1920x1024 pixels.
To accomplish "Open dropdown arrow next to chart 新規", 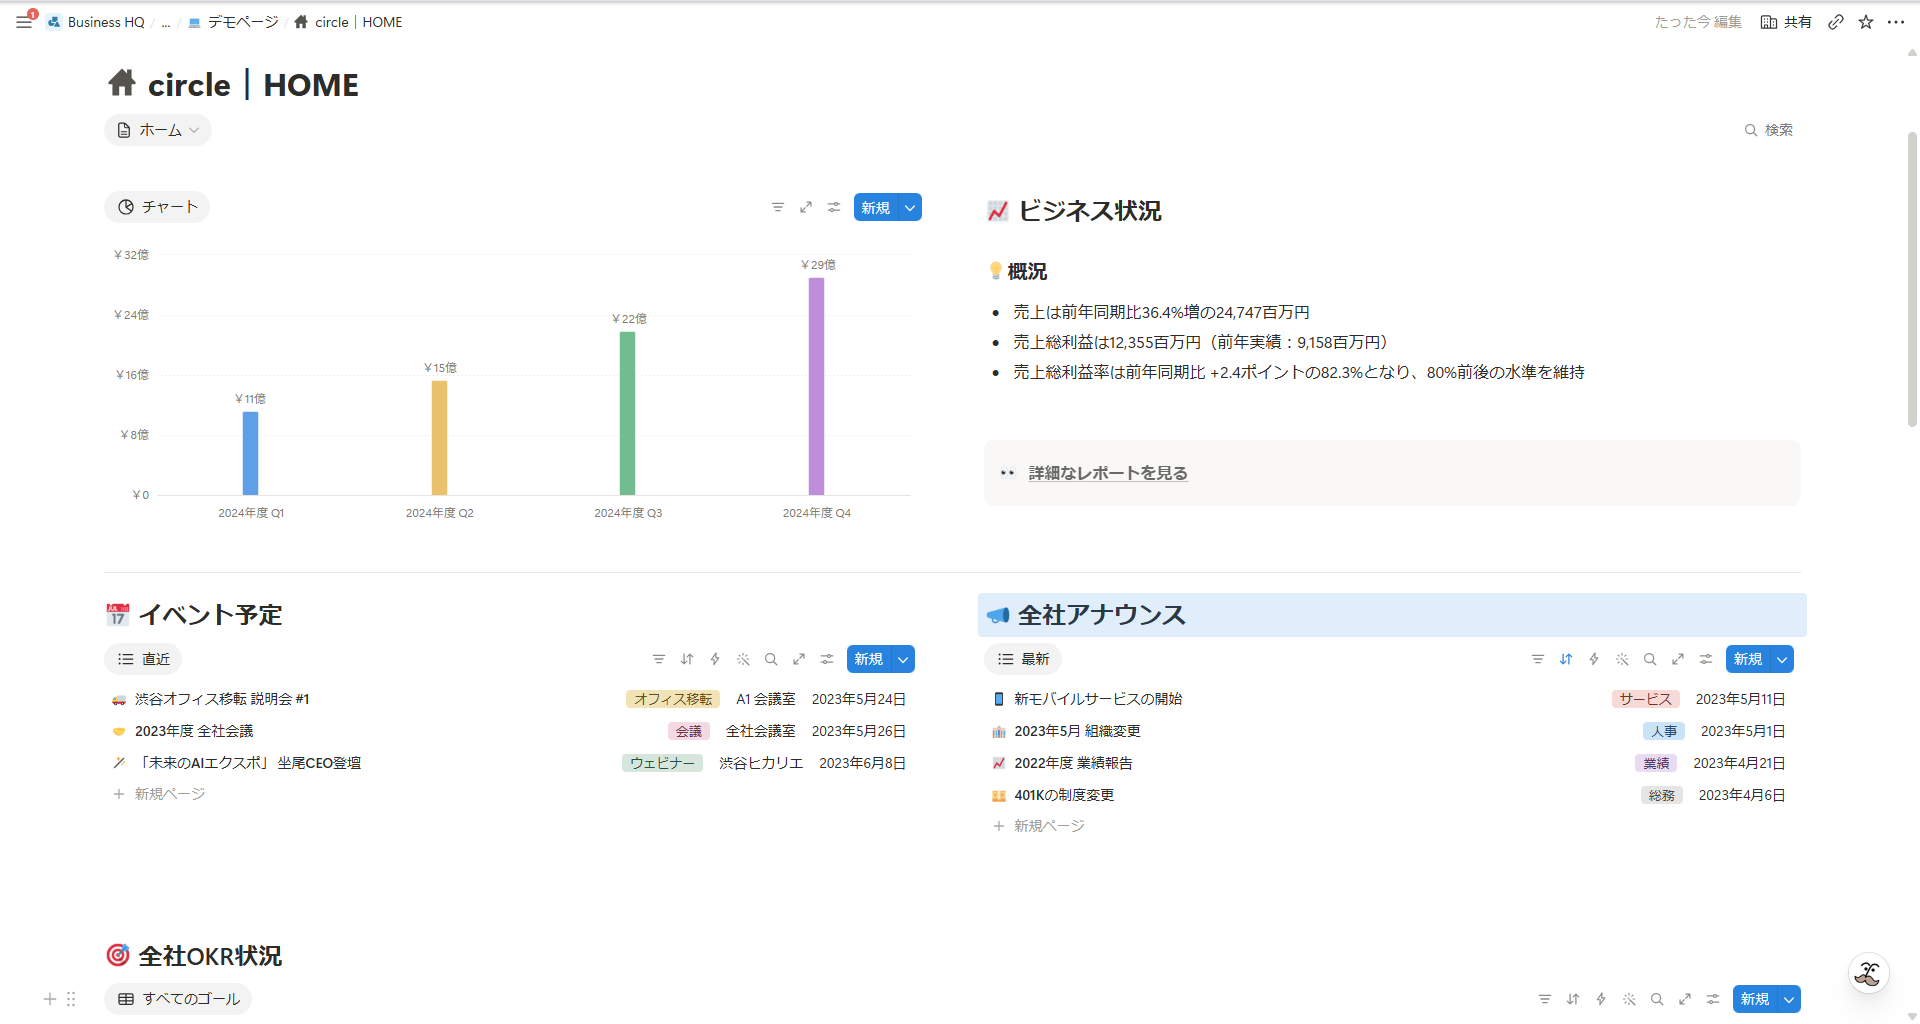I will (910, 207).
